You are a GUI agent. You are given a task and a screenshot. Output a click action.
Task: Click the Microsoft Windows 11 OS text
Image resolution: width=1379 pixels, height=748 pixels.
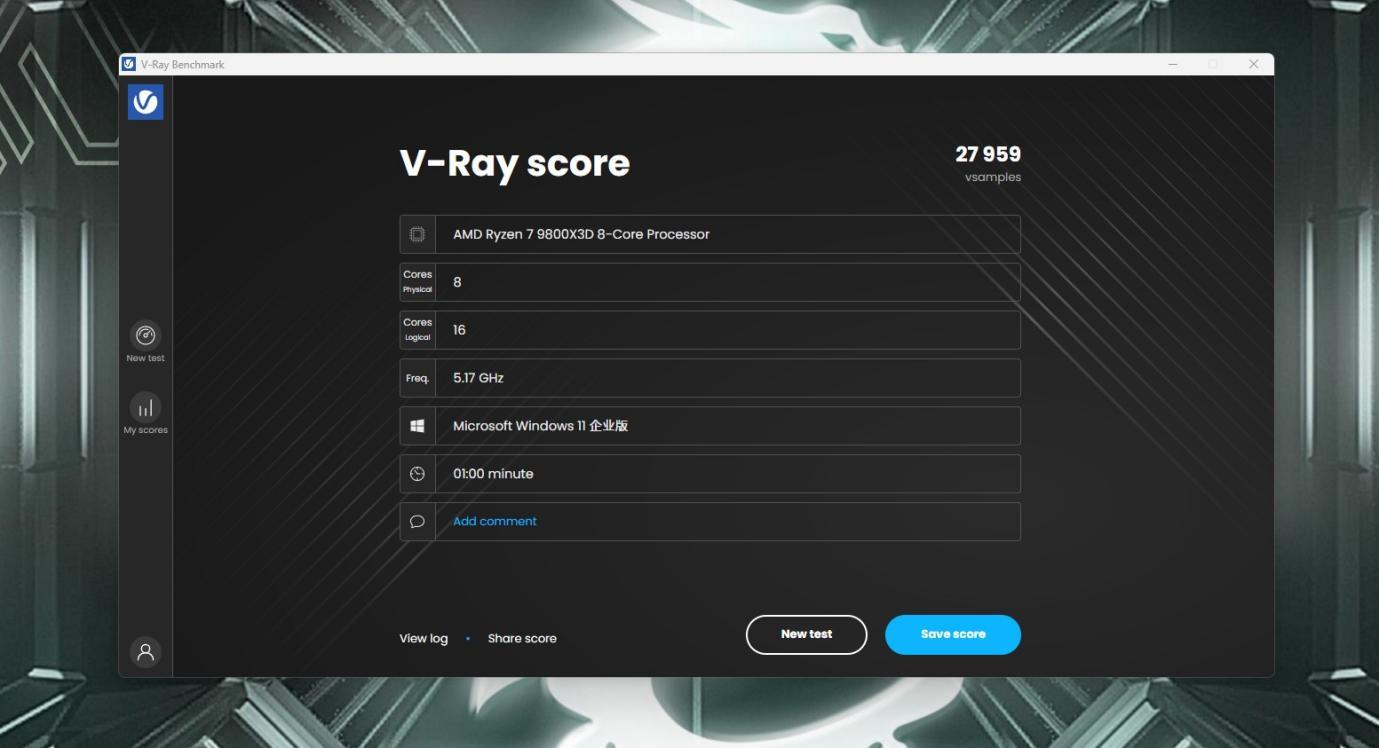click(540, 426)
